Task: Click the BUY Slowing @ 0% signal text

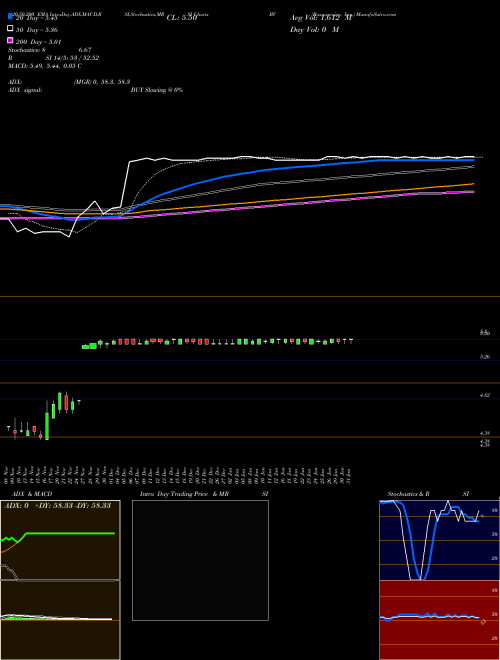Action: click(x=157, y=90)
